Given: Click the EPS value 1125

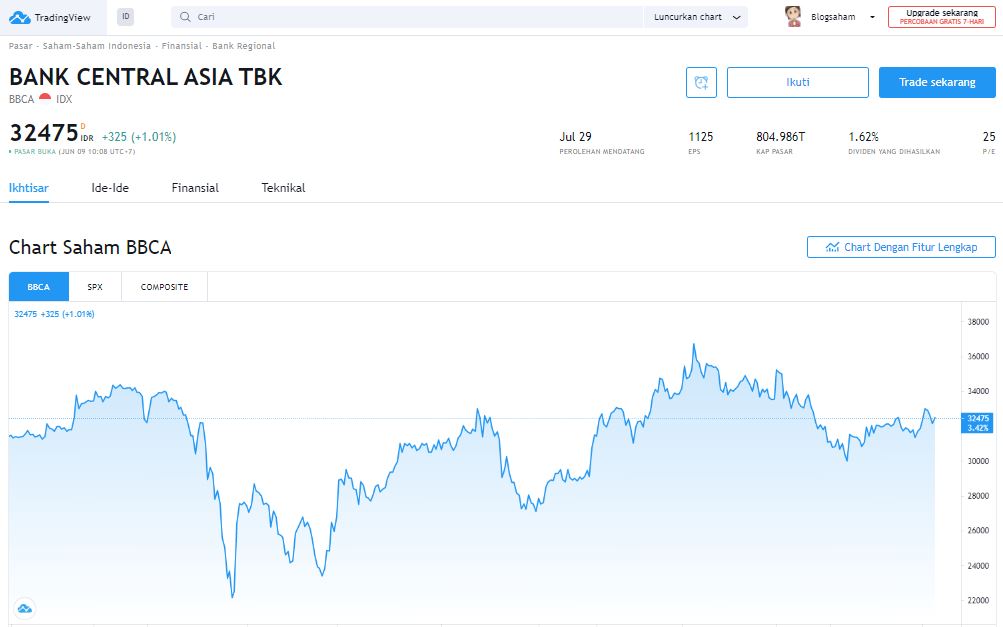Looking at the screenshot, I should (x=700, y=137).
